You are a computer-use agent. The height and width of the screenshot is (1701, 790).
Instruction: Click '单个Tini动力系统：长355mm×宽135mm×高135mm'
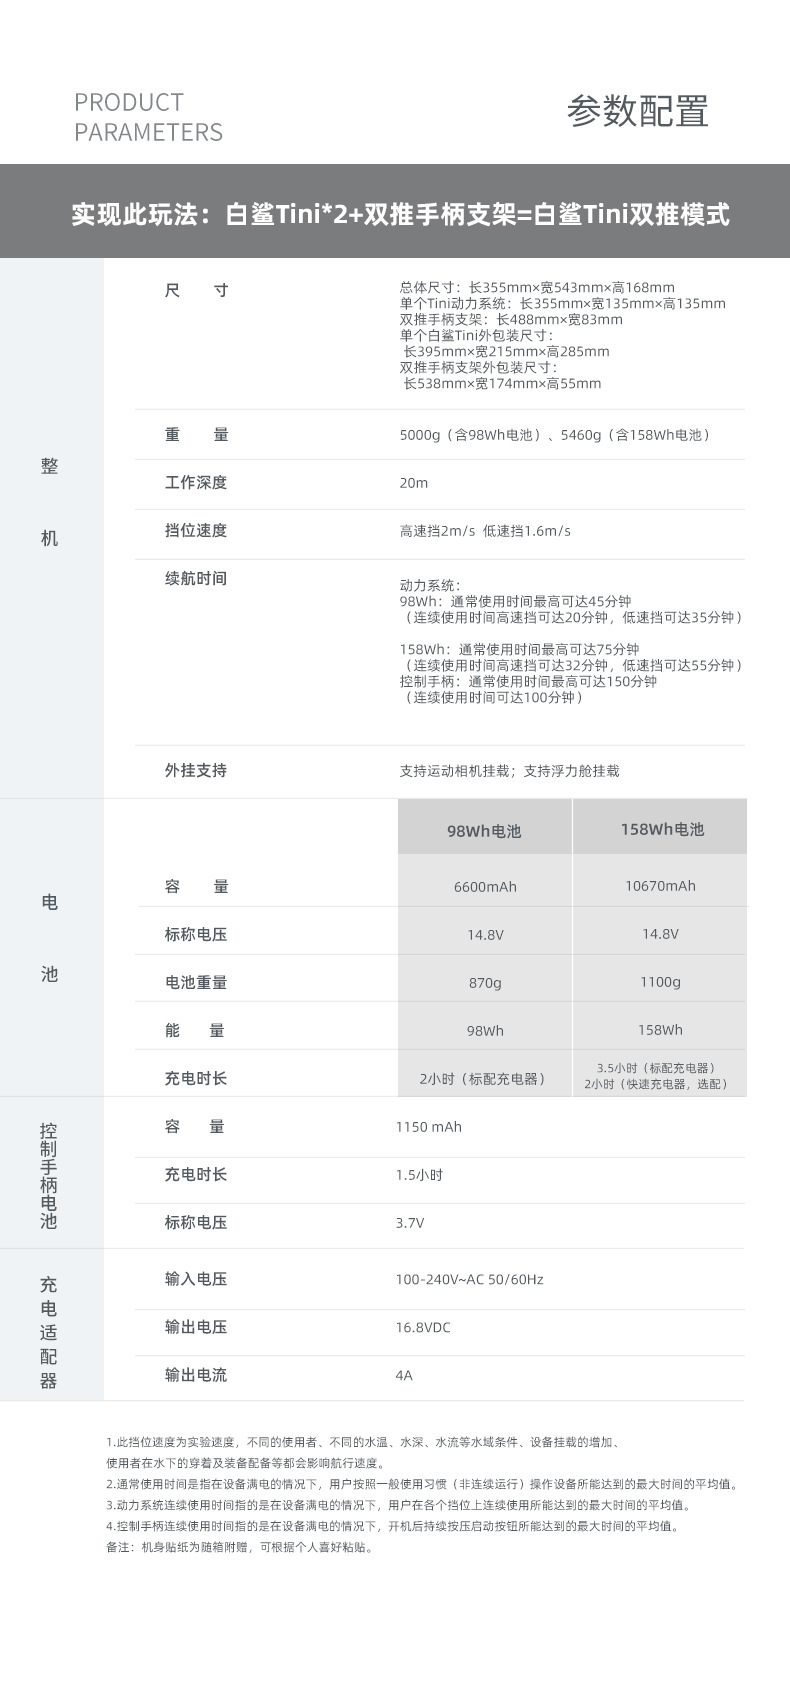563,303
